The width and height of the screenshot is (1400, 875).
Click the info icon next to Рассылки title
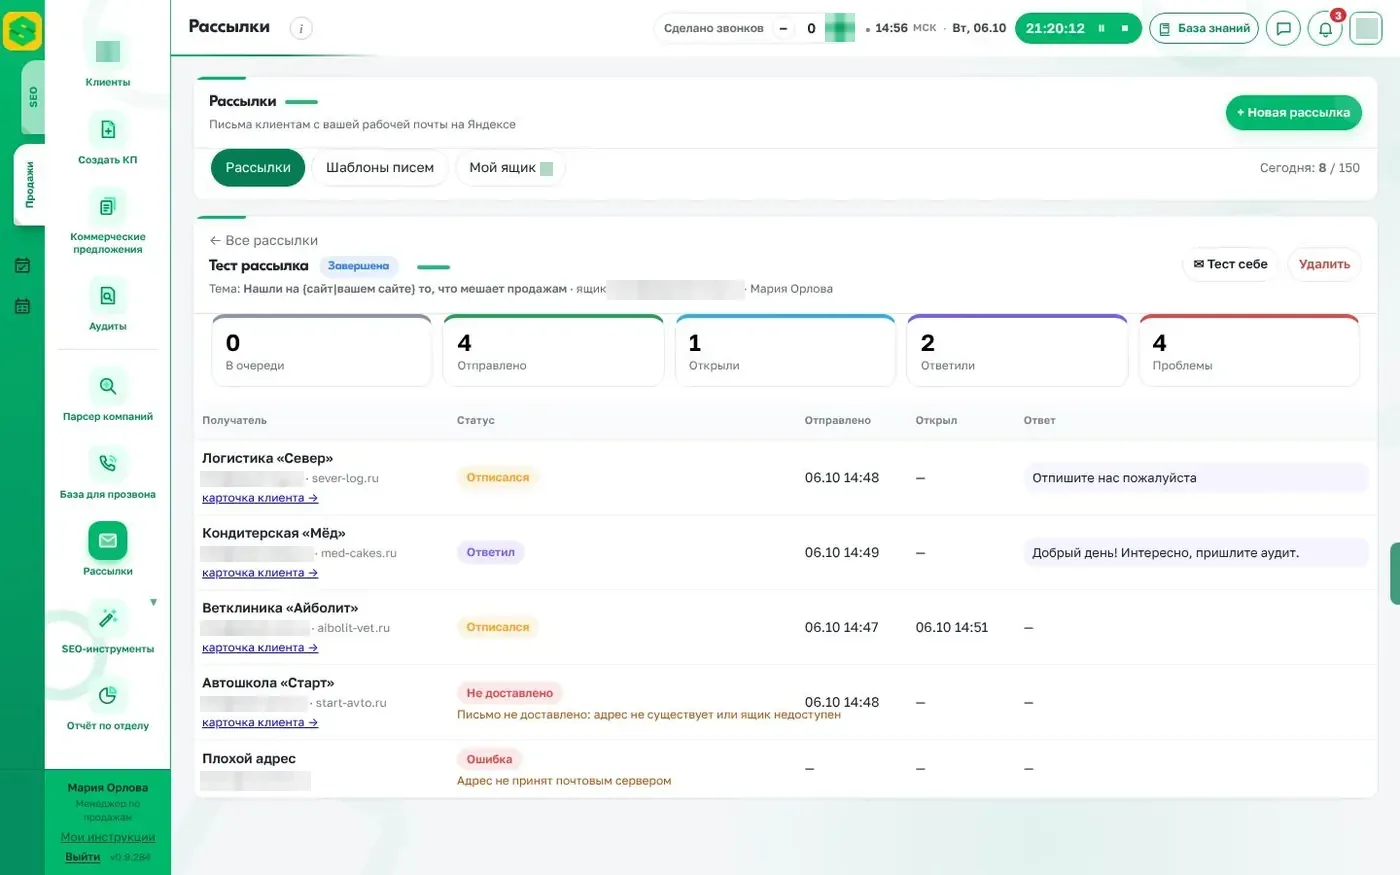[301, 28]
